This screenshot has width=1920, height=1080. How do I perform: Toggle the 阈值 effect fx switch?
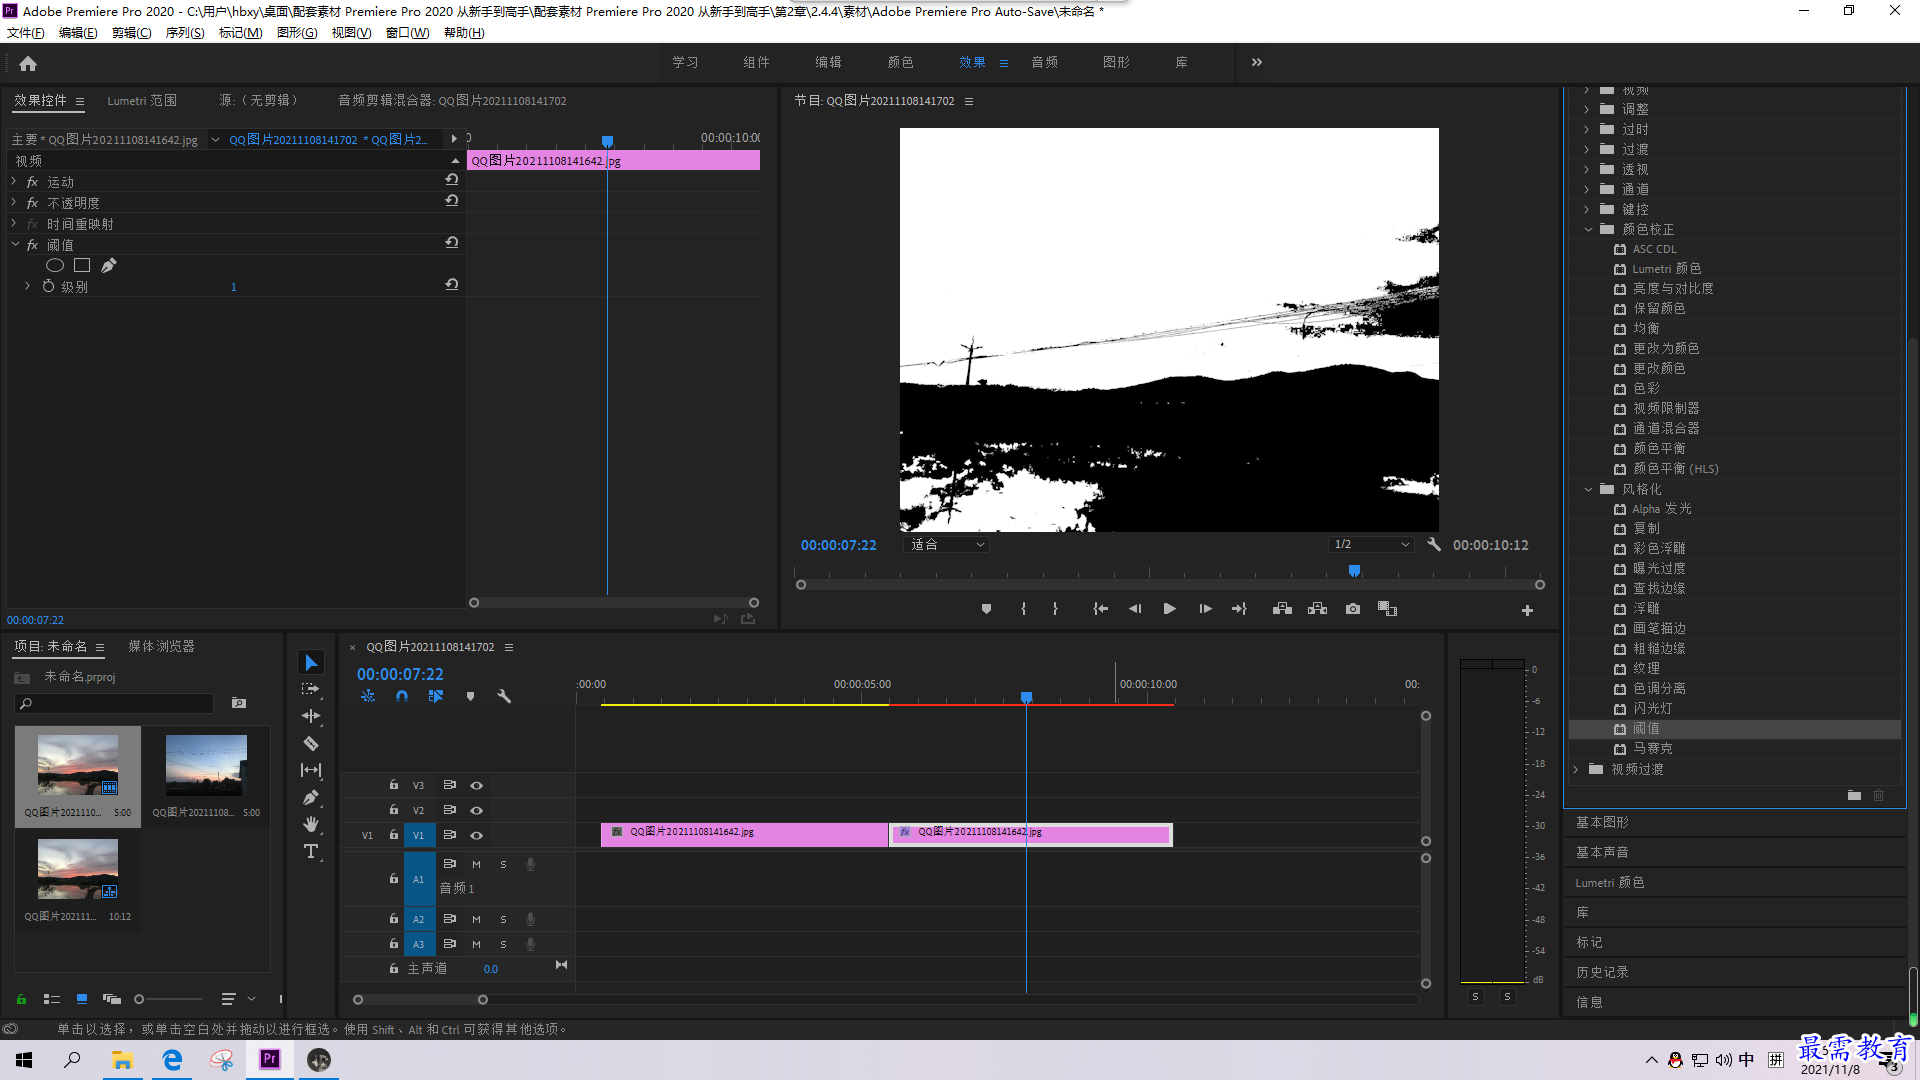pos(32,245)
